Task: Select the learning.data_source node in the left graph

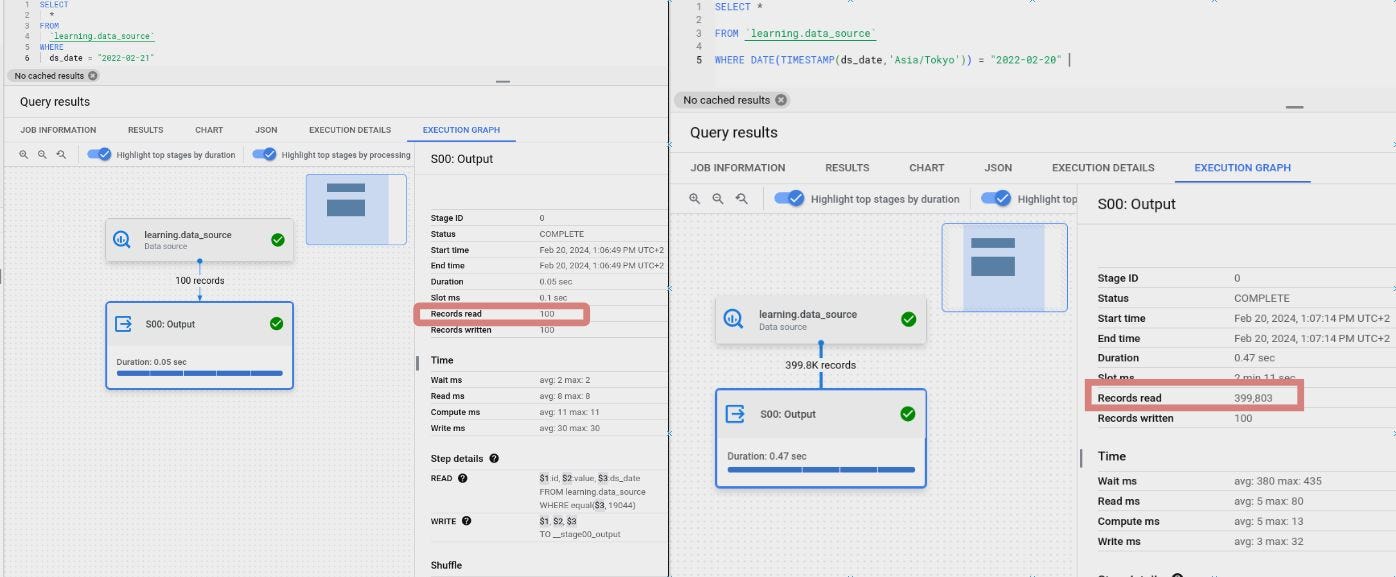Action: click(x=200, y=240)
